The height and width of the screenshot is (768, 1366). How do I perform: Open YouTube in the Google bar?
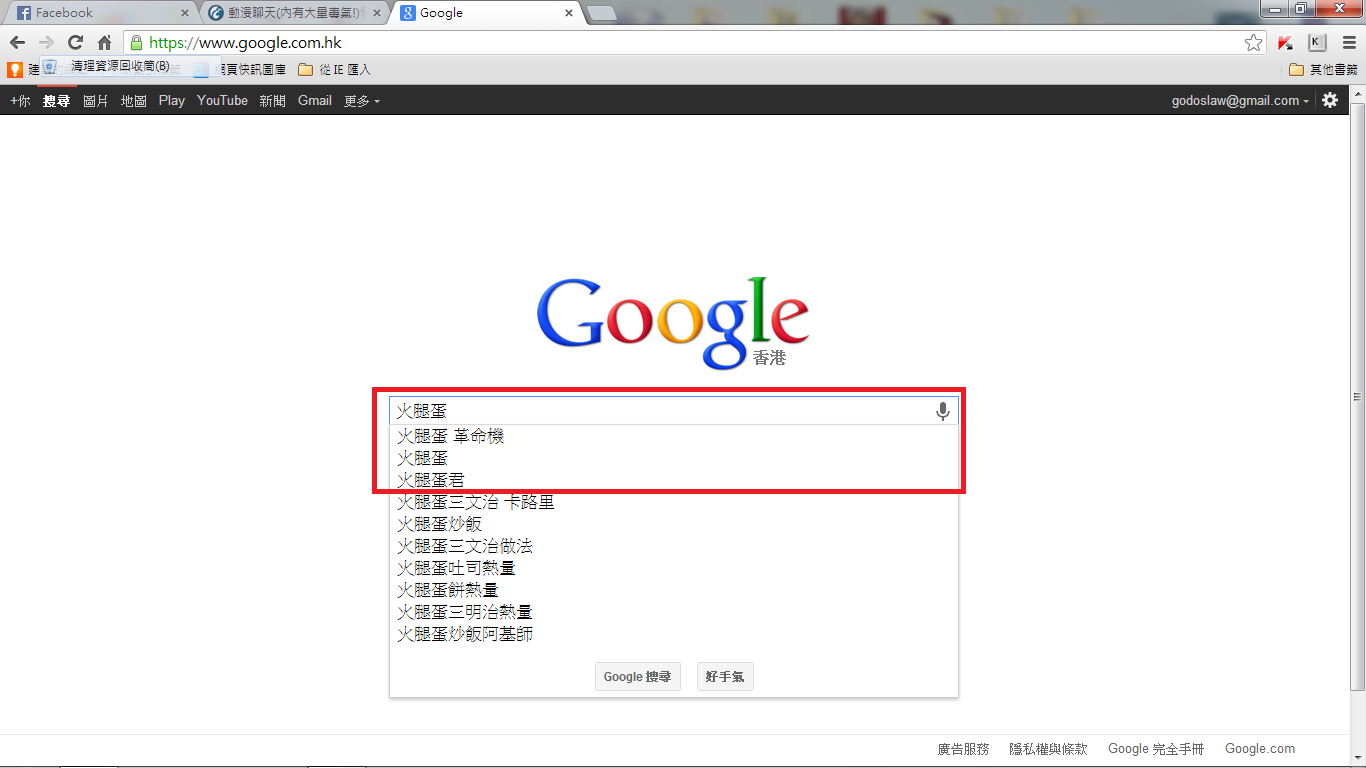(x=222, y=100)
